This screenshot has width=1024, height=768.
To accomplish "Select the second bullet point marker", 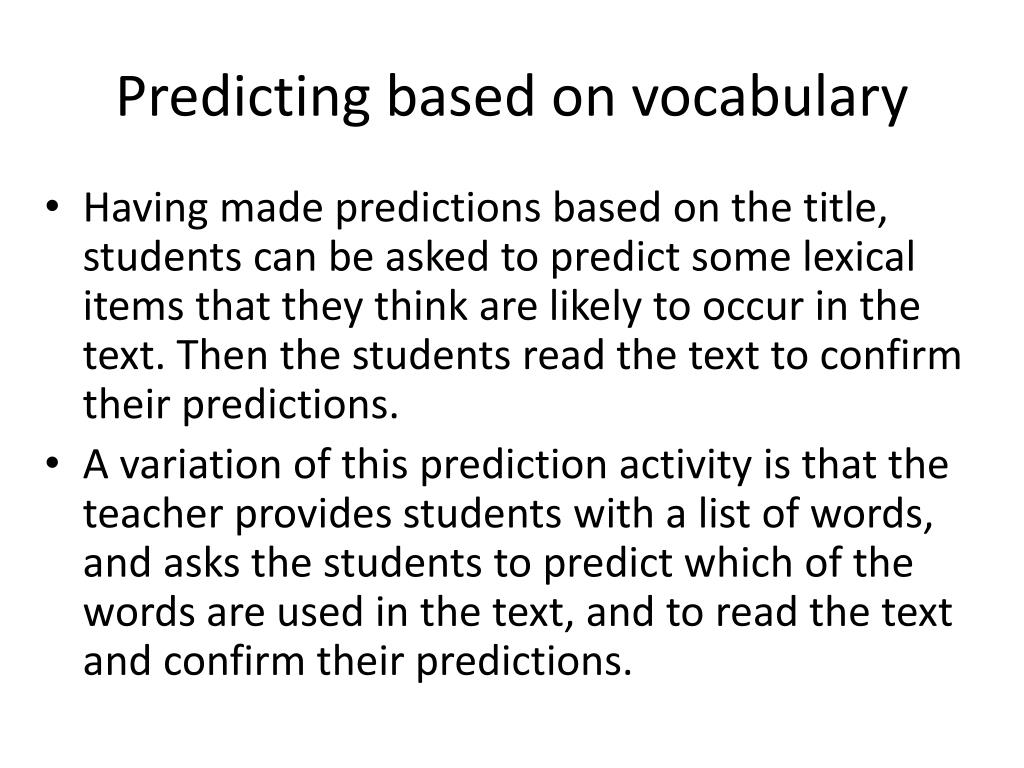I will coord(53,464).
